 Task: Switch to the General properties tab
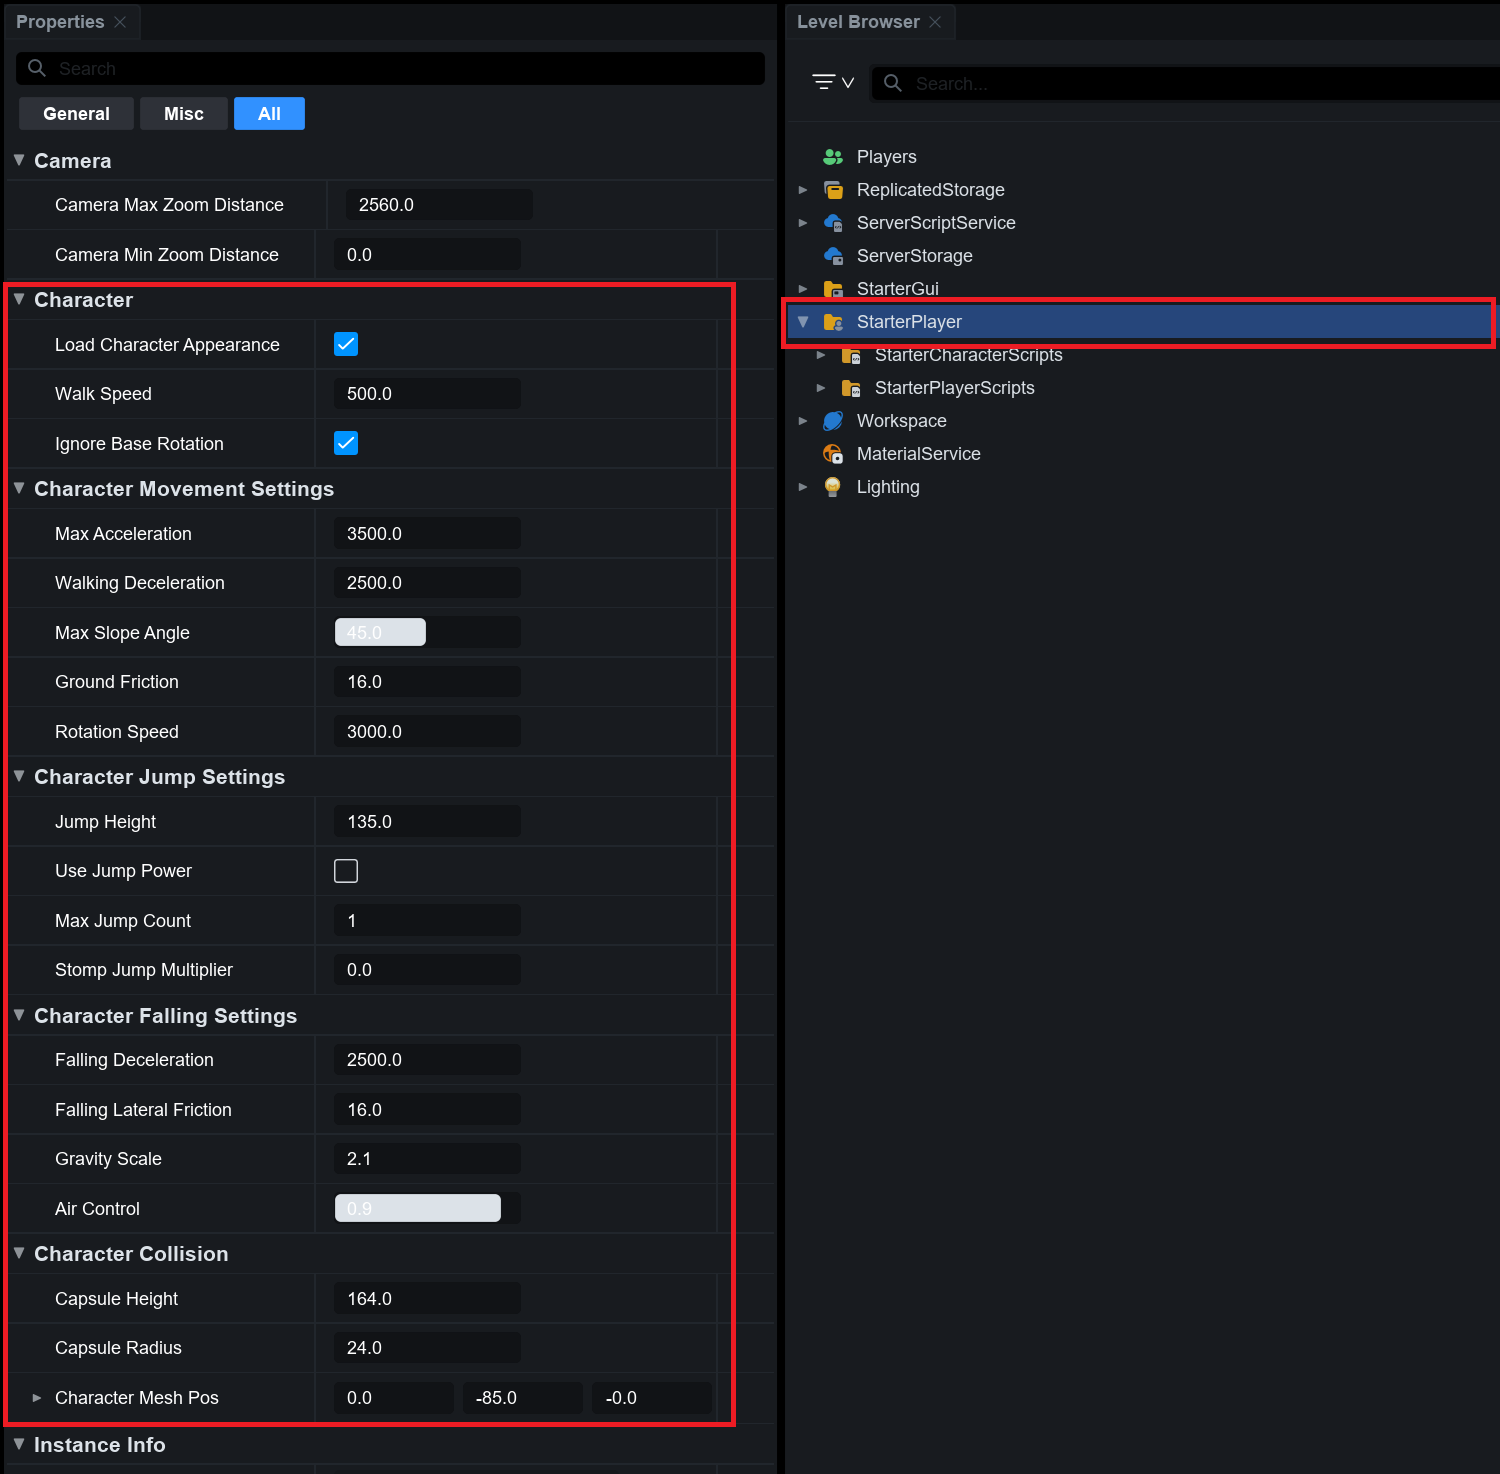point(76,114)
